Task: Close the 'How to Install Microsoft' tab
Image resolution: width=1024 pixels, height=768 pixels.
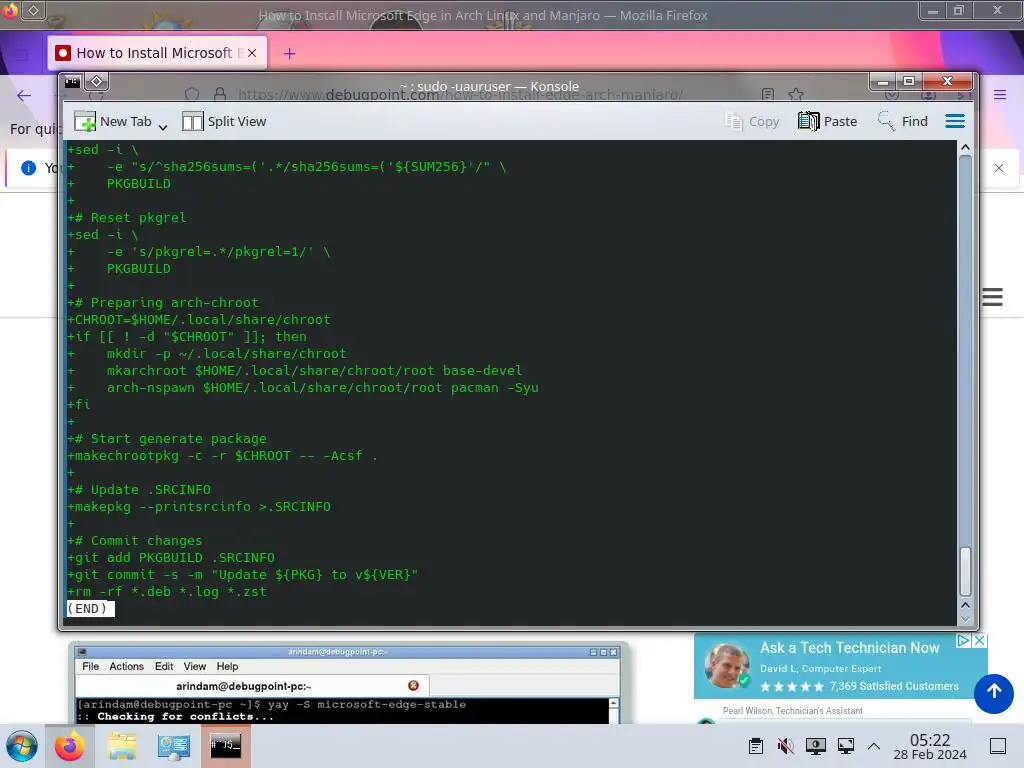Action: (252, 53)
